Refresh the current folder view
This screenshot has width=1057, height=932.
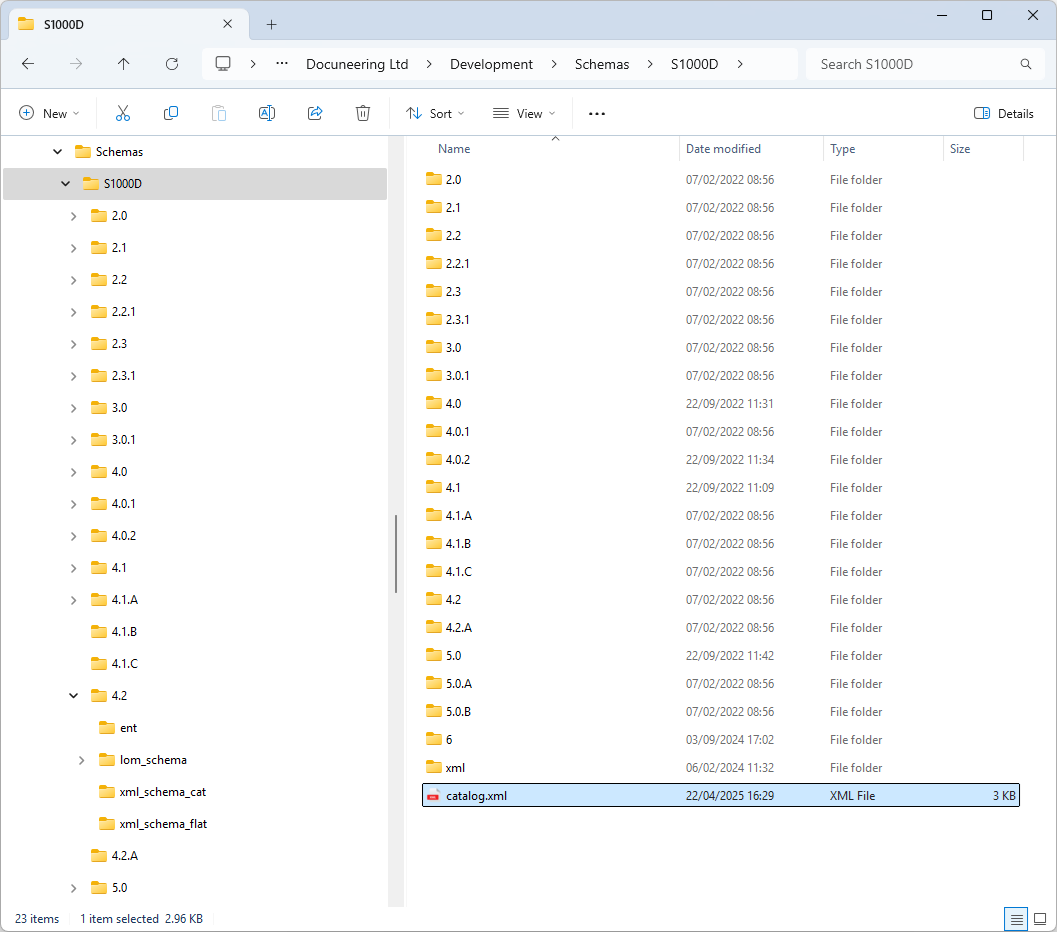(x=172, y=64)
